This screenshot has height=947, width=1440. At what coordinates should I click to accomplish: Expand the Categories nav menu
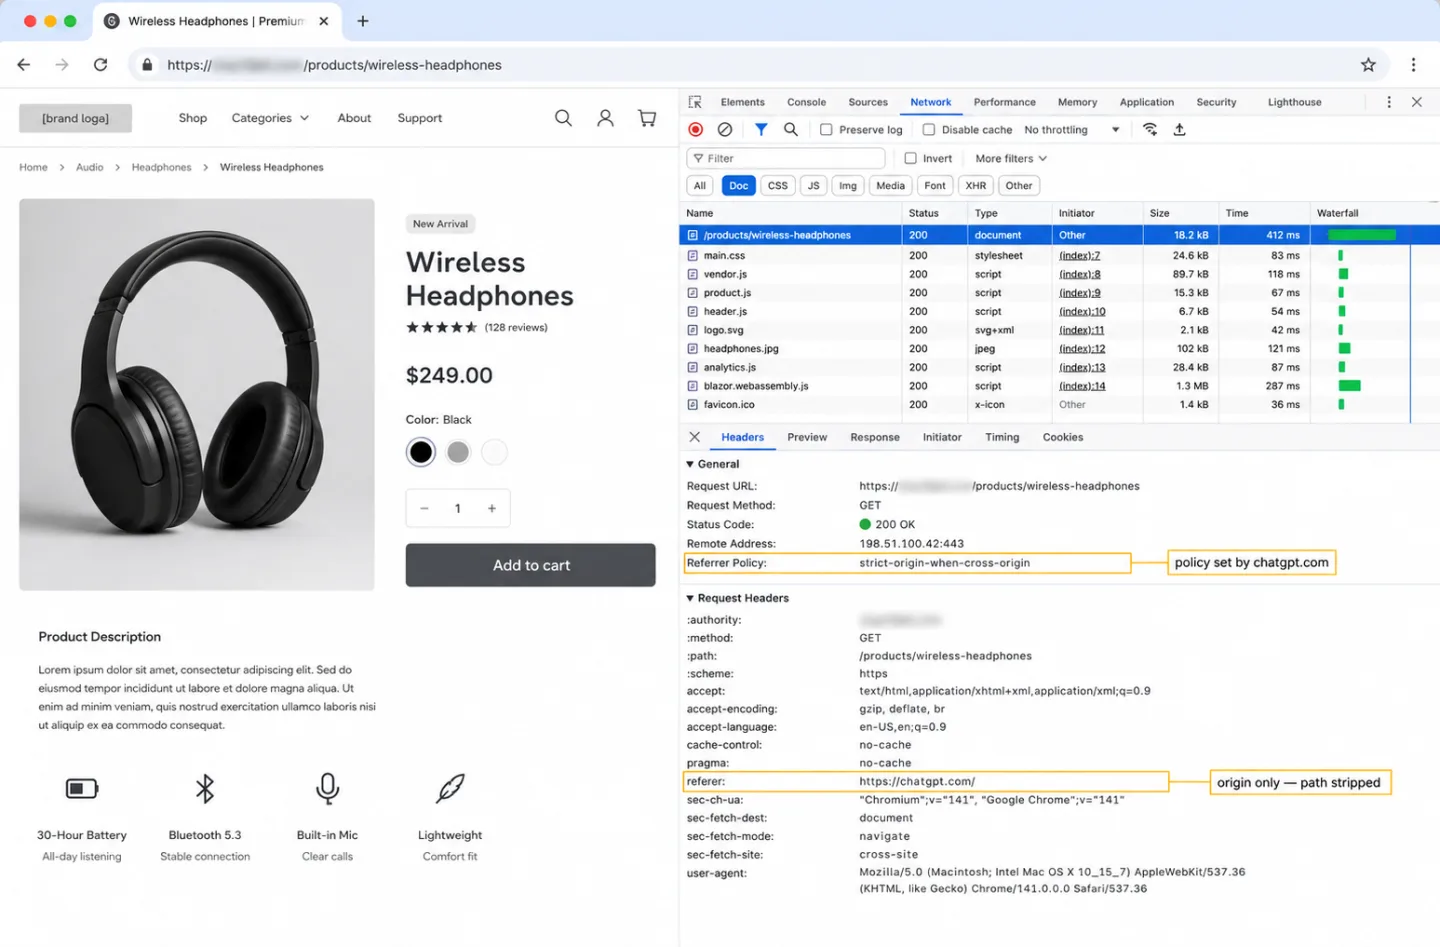pos(270,118)
